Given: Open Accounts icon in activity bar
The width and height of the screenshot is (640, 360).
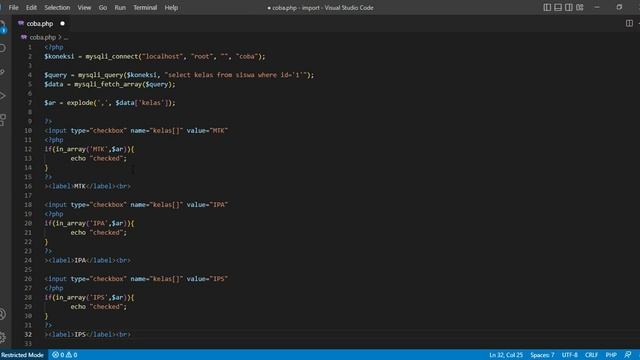Looking at the screenshot, I should pyautogui.click(x=3, y=314).
